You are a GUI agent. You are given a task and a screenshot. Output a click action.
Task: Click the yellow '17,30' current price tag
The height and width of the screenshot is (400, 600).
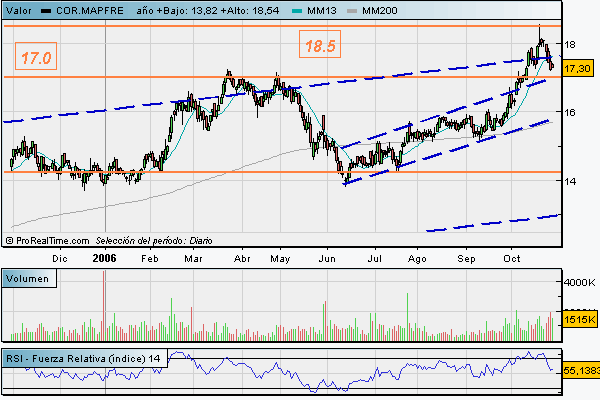[x=578, y=69]
